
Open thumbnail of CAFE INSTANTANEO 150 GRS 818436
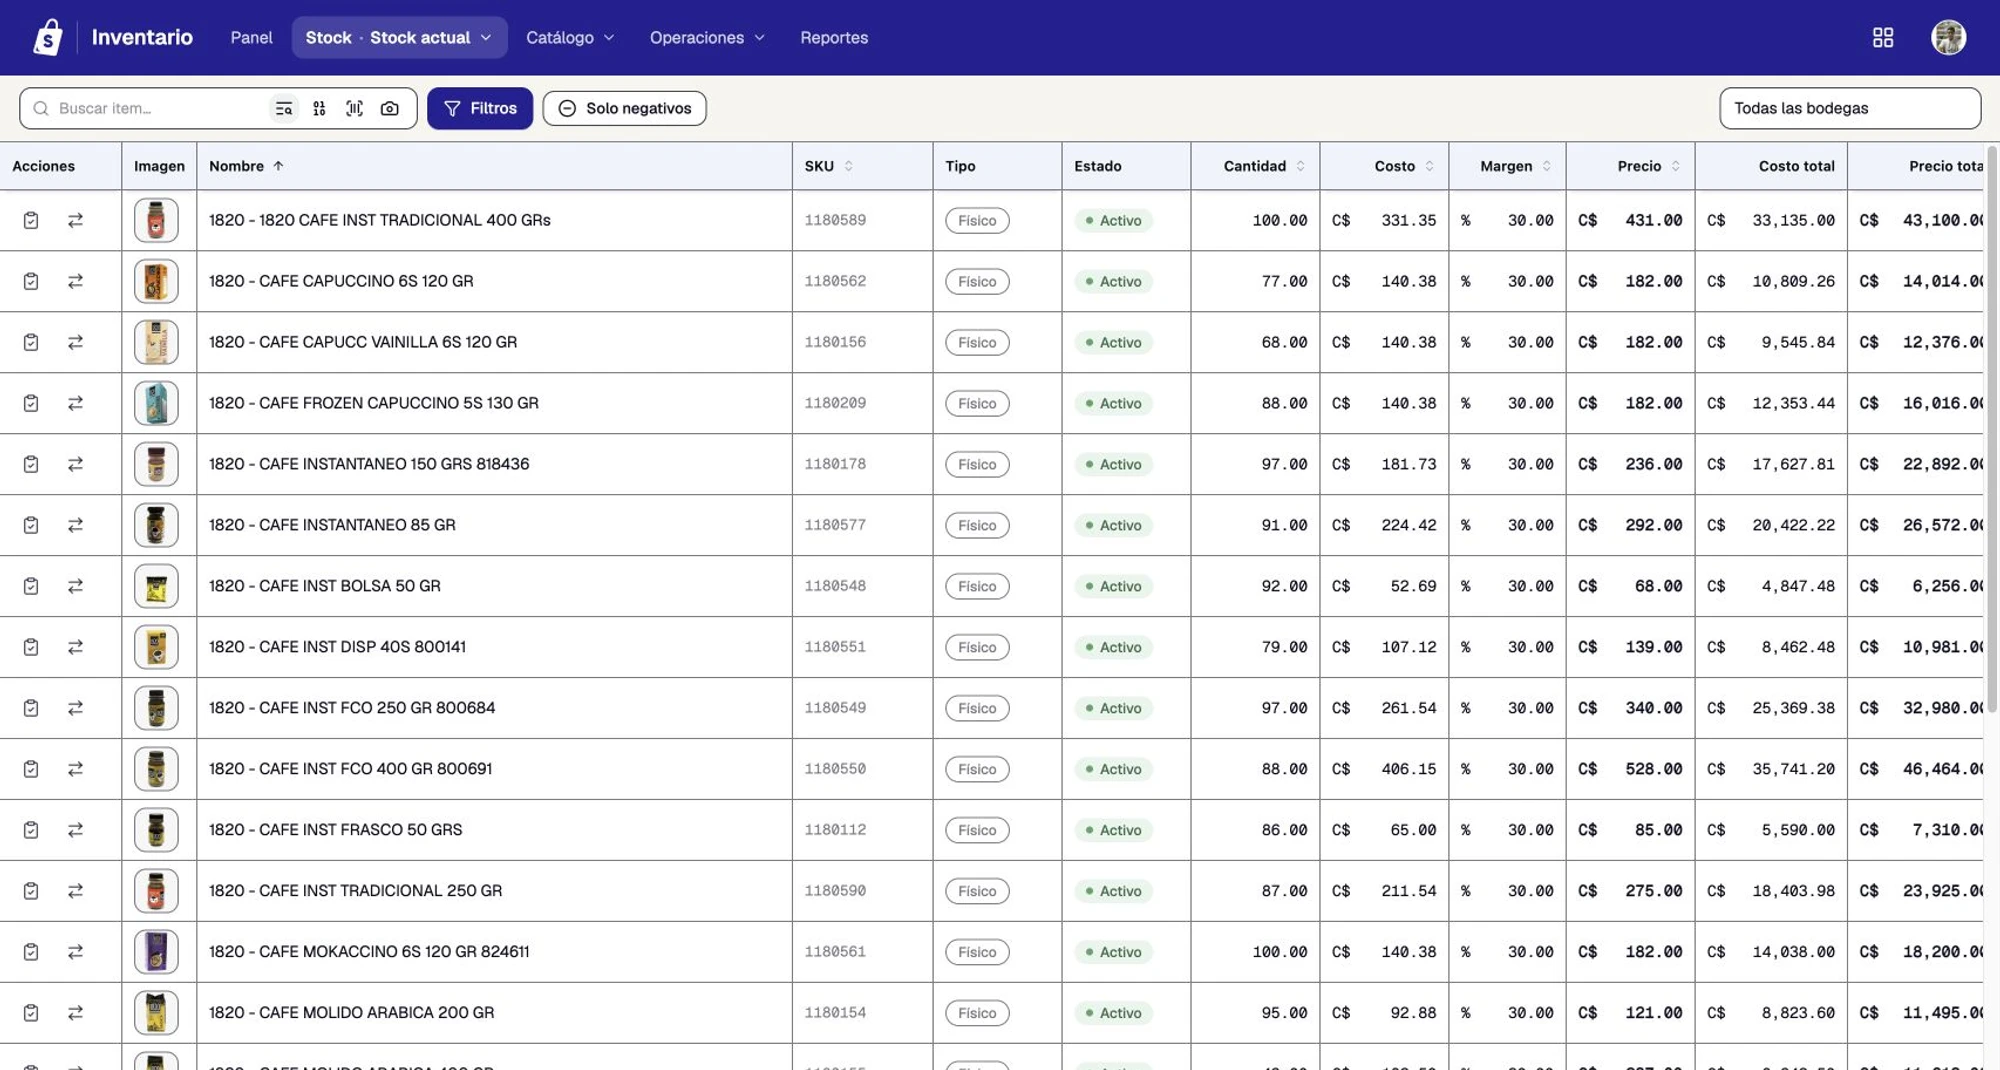tap(156, 464)
